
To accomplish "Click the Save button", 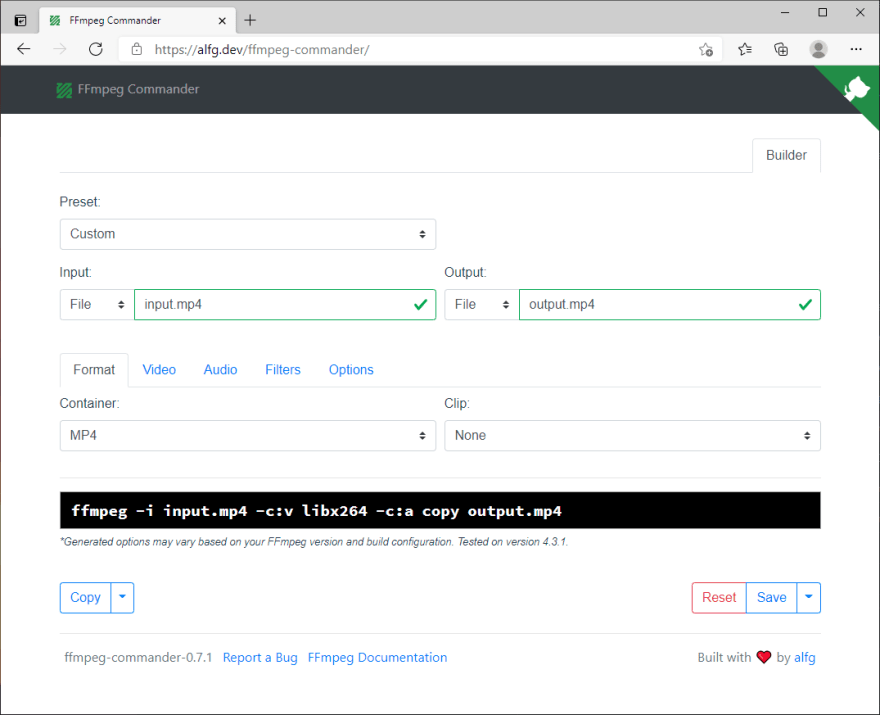I will (771, 598).
